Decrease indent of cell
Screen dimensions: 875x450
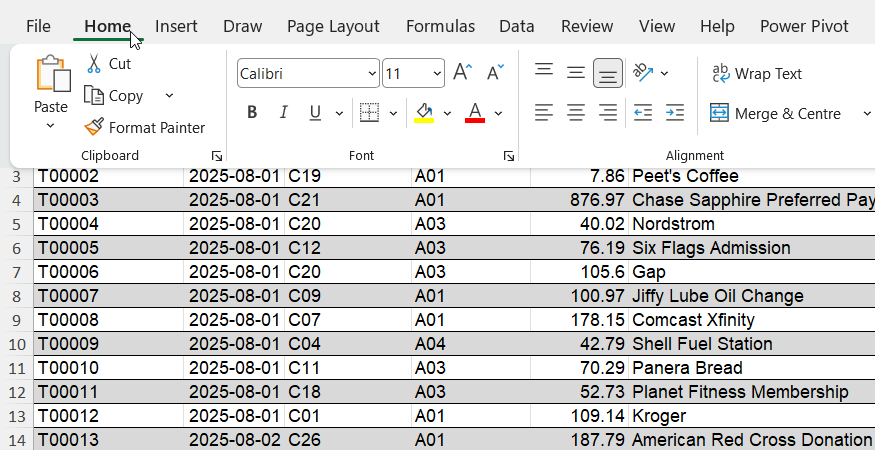643,113
